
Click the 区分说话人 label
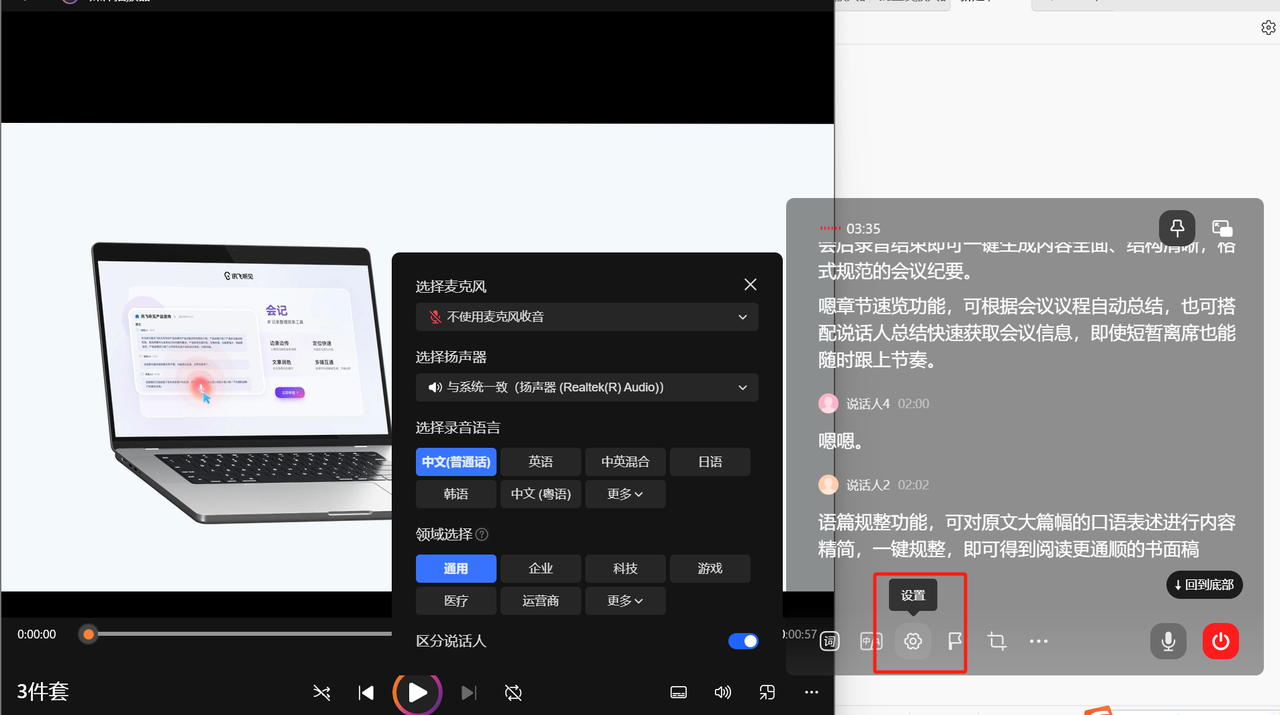(x=451, y=641)
